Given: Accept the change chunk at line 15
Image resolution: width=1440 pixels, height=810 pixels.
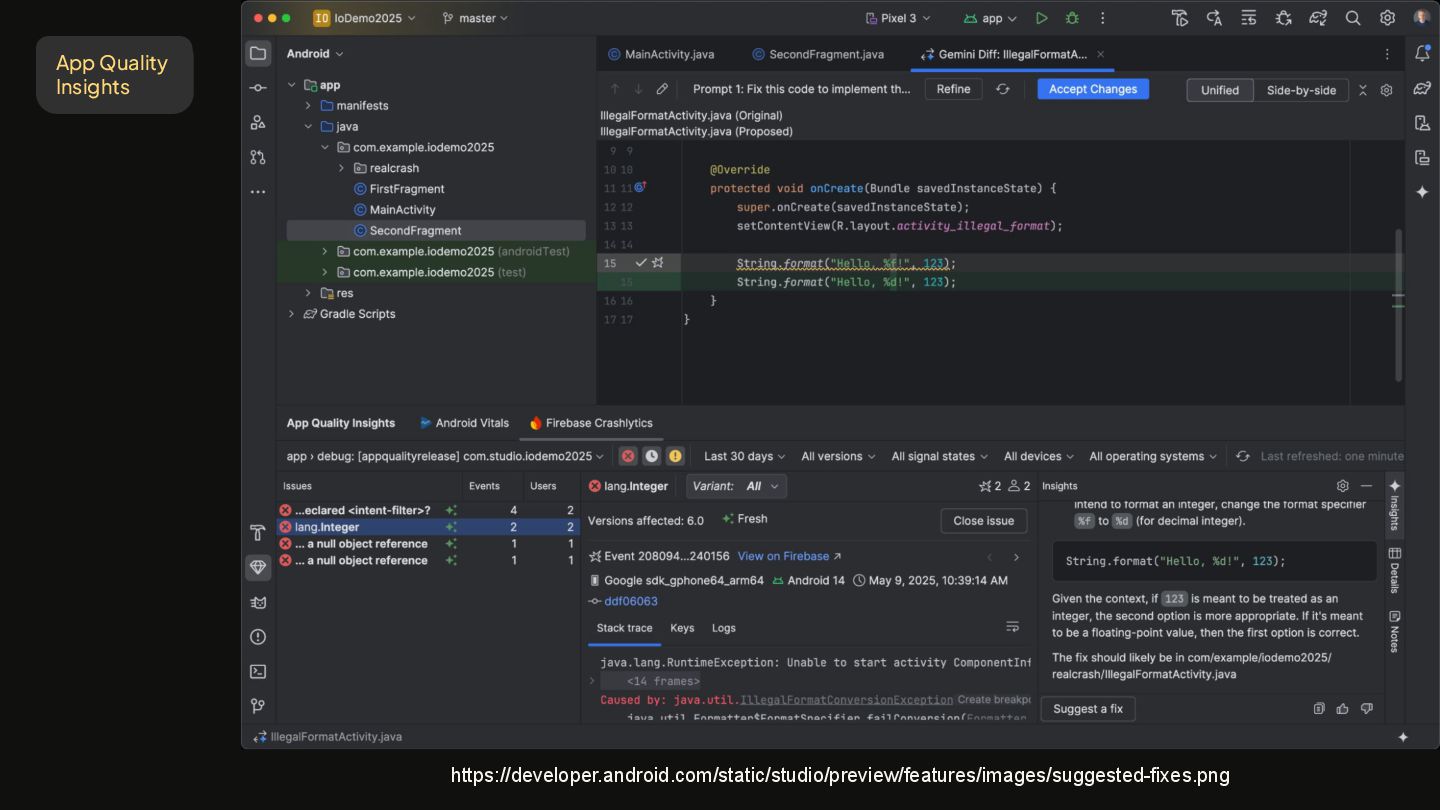Looking at the screenshot, I should 641,263.
